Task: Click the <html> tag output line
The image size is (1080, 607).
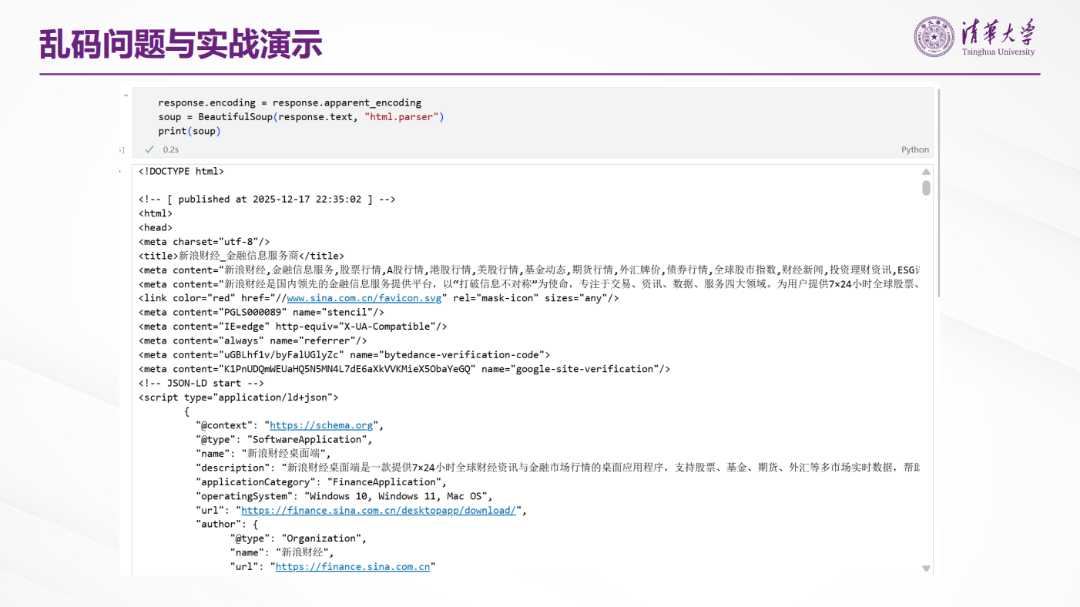Action: coord(156,214)
